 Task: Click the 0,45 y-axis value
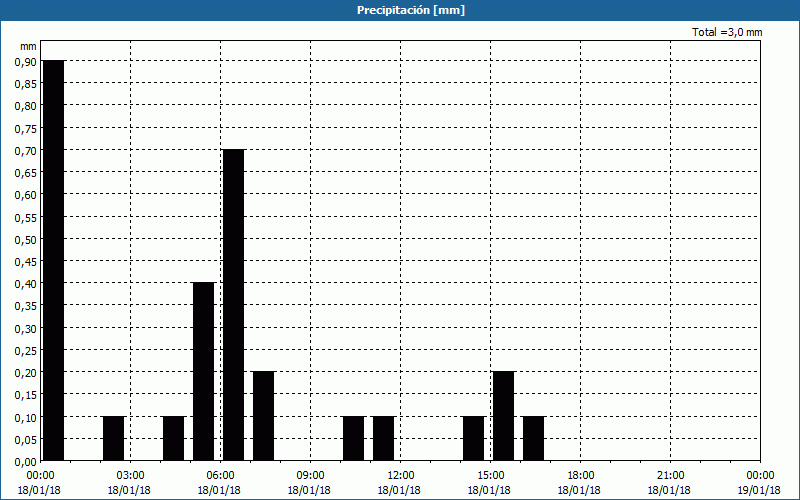click(26, 262)
